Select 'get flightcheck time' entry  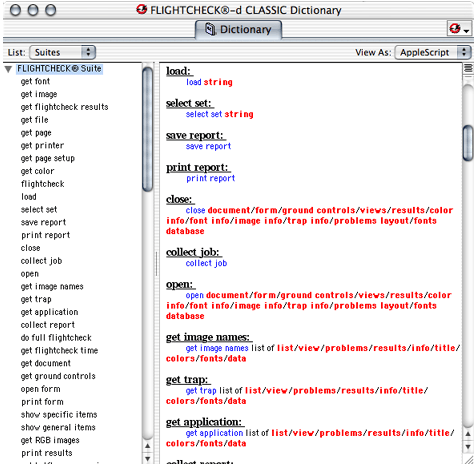[x=59, y=351]
